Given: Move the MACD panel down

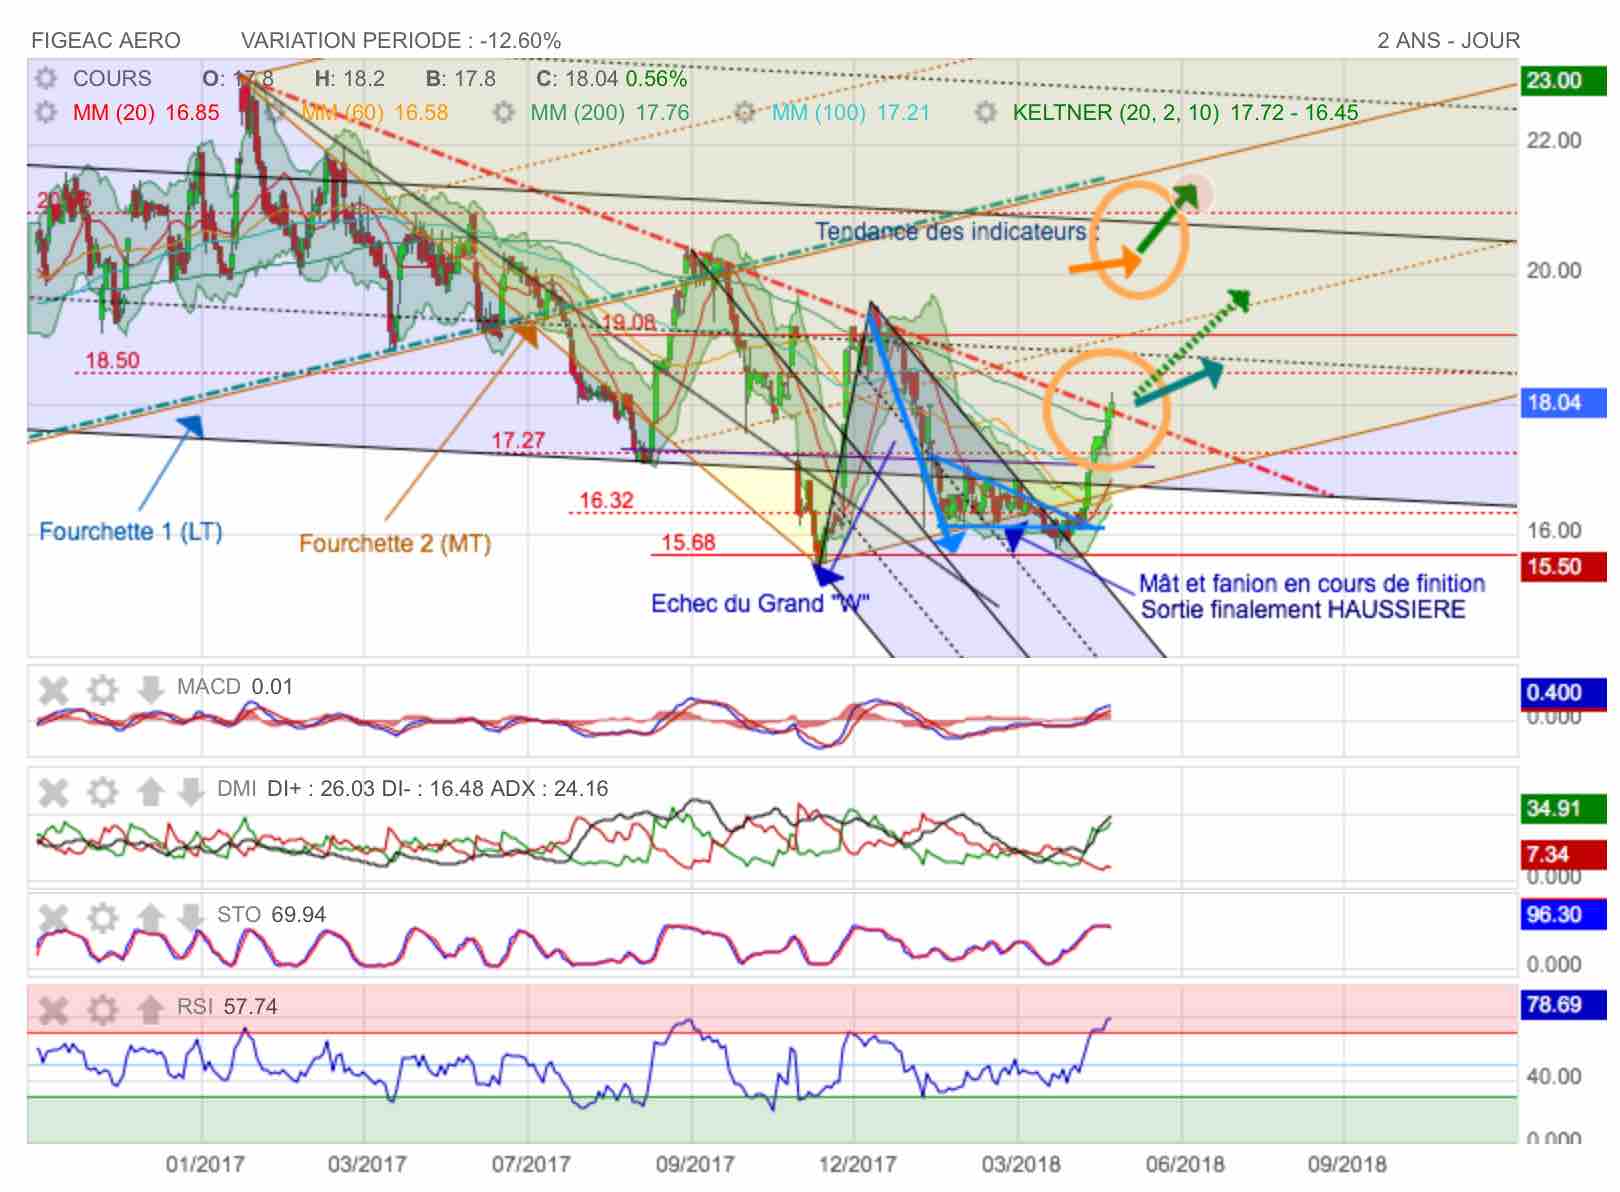Looking at the screenshot, I should (150, 690).
